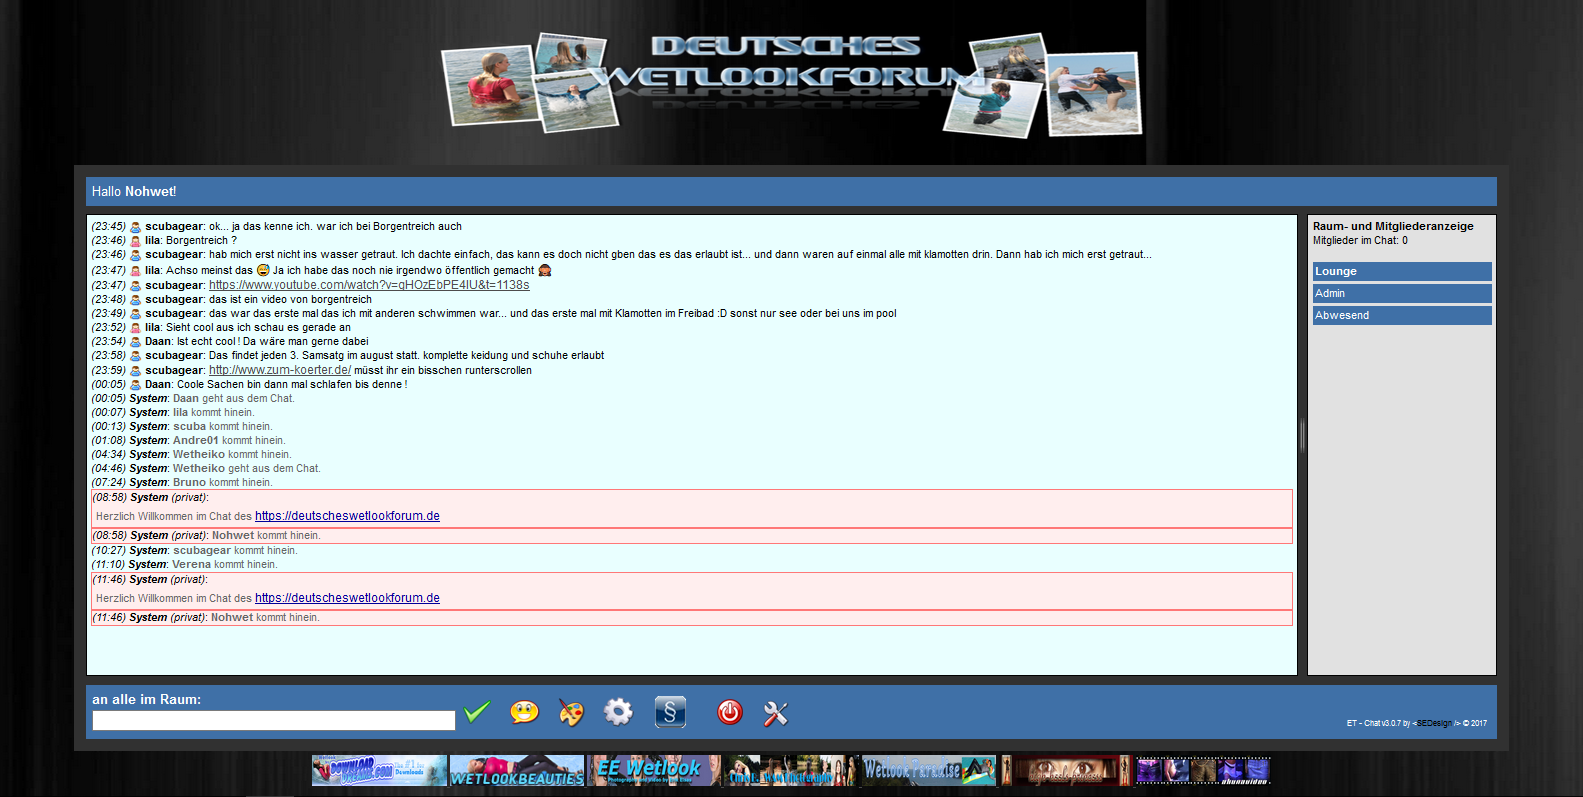The image size is (1583, 797).
Task: Click the red power logout icon
Action: [x=730, y=712]
